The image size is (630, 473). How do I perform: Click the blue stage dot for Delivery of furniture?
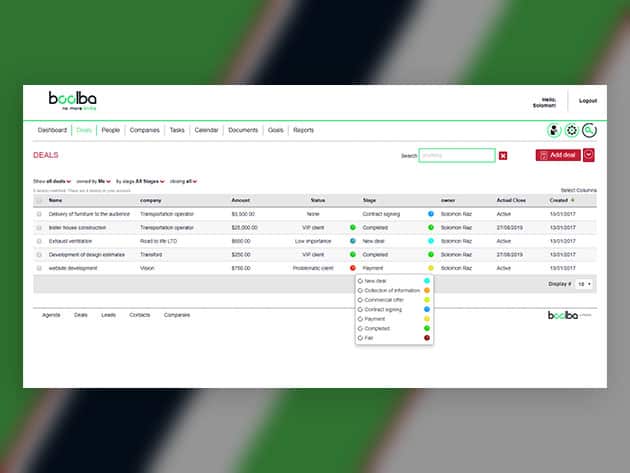[431, 213]
